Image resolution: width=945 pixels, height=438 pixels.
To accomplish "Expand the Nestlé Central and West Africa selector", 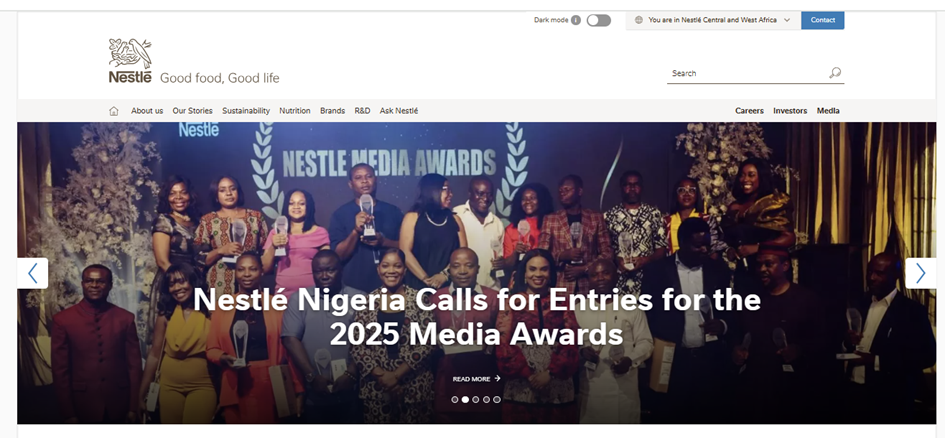I will pos(713,20).
